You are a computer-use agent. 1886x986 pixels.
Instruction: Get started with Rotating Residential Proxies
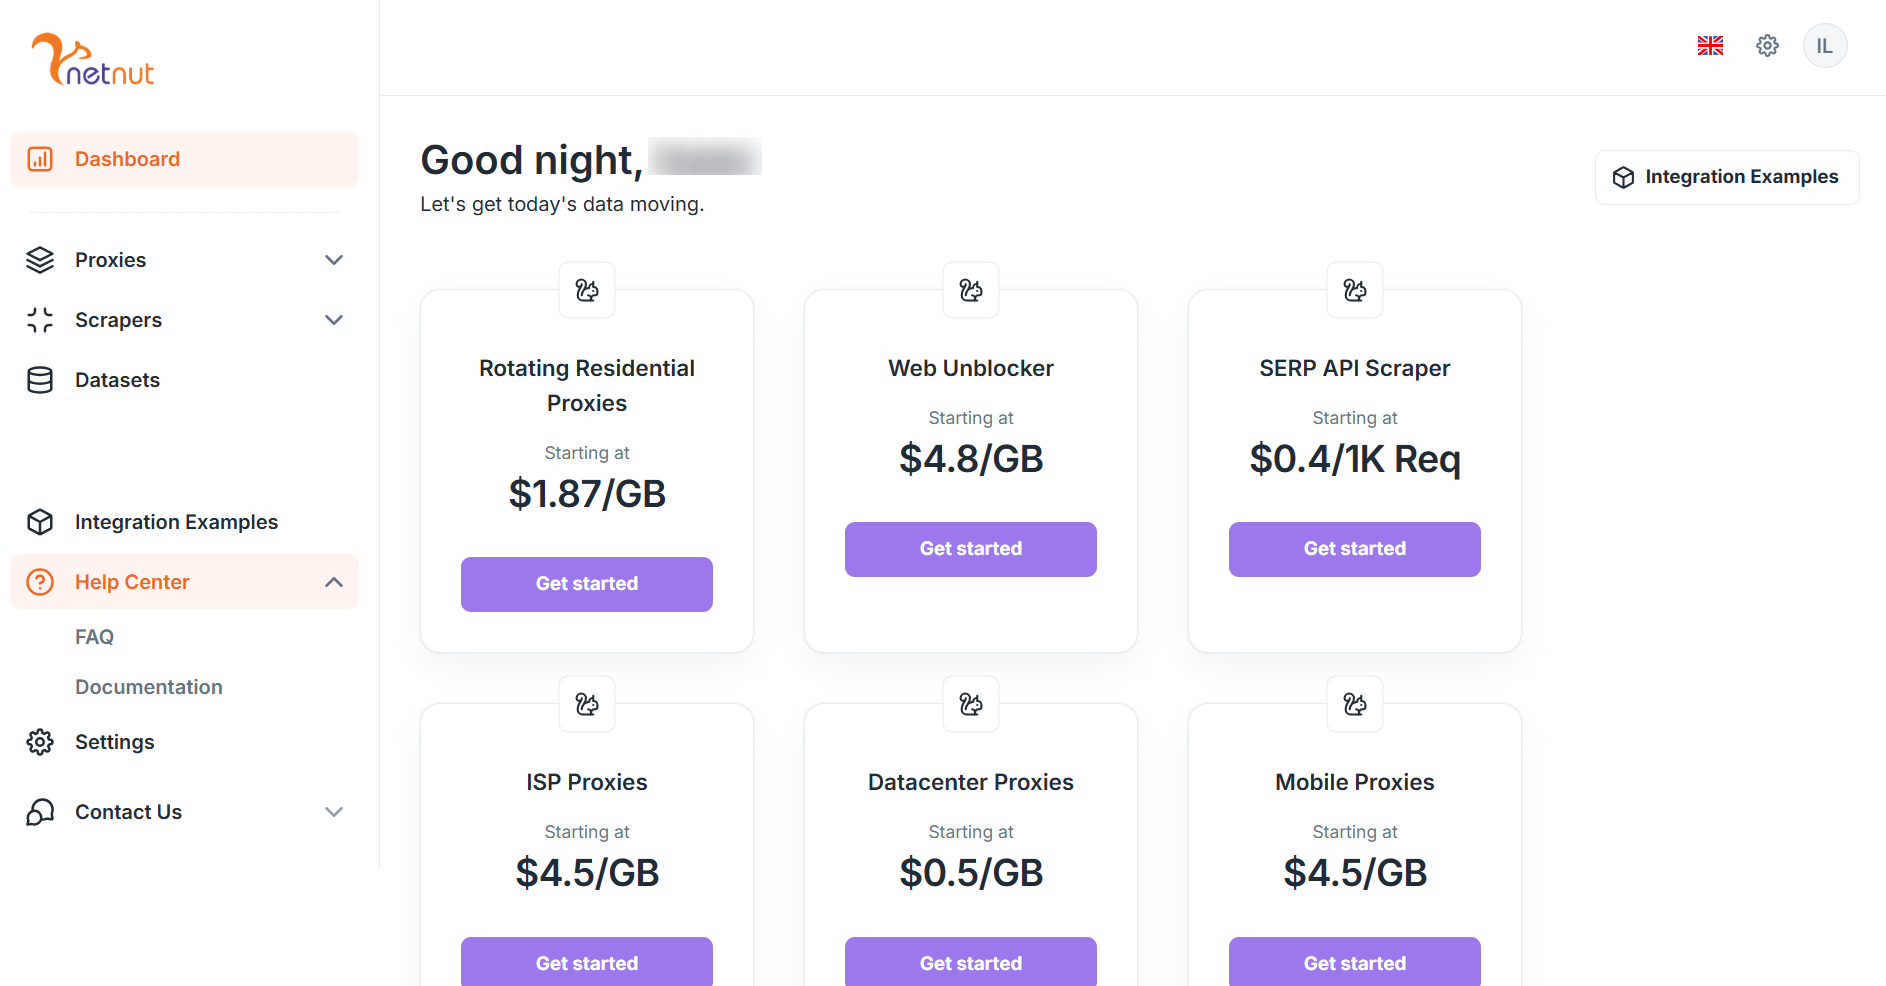pyautogui.click(x=587, y=584)
